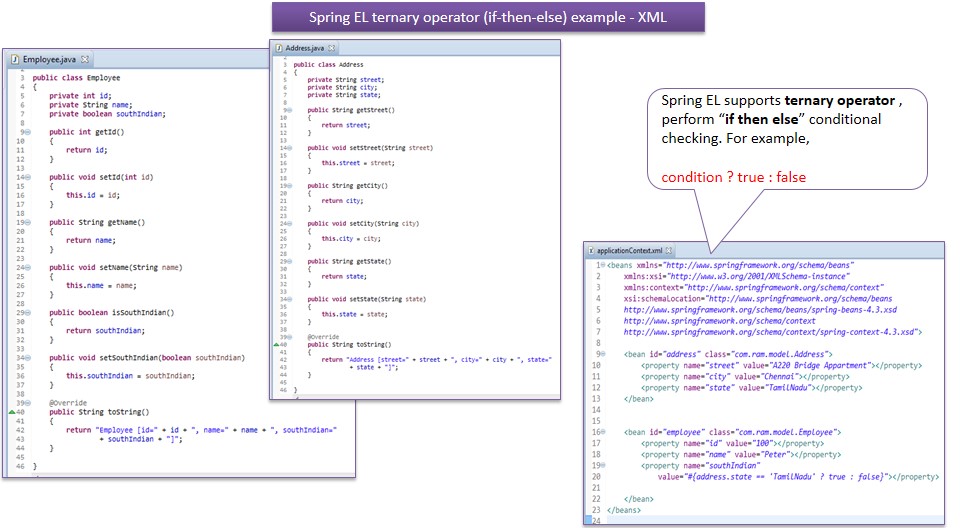
Task: Click the 'private String city;' field line
Action: [342, 88]
